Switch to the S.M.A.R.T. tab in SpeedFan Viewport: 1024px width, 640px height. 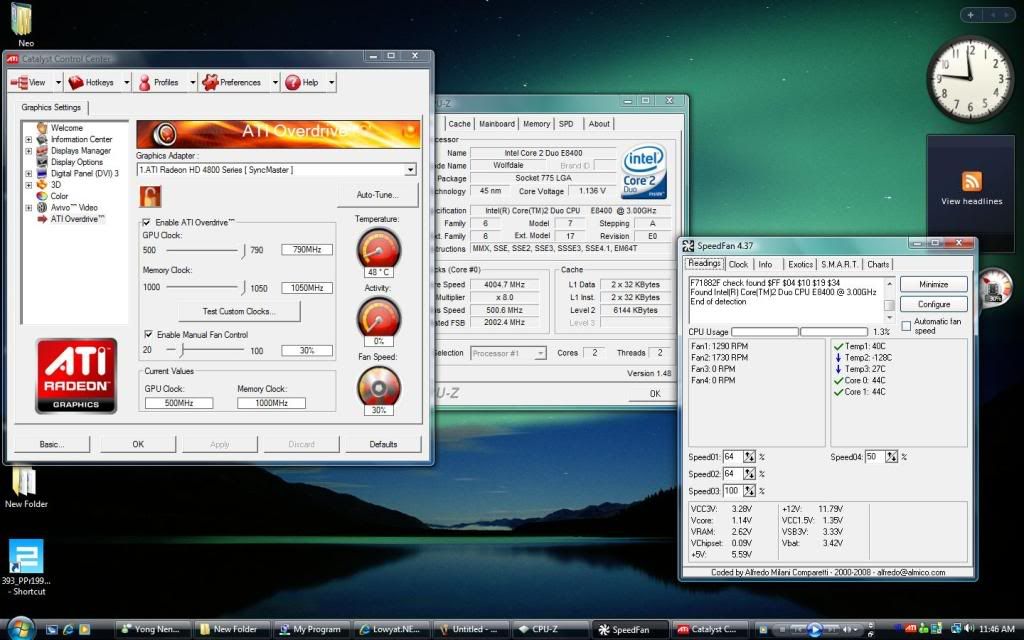[840, 264]
